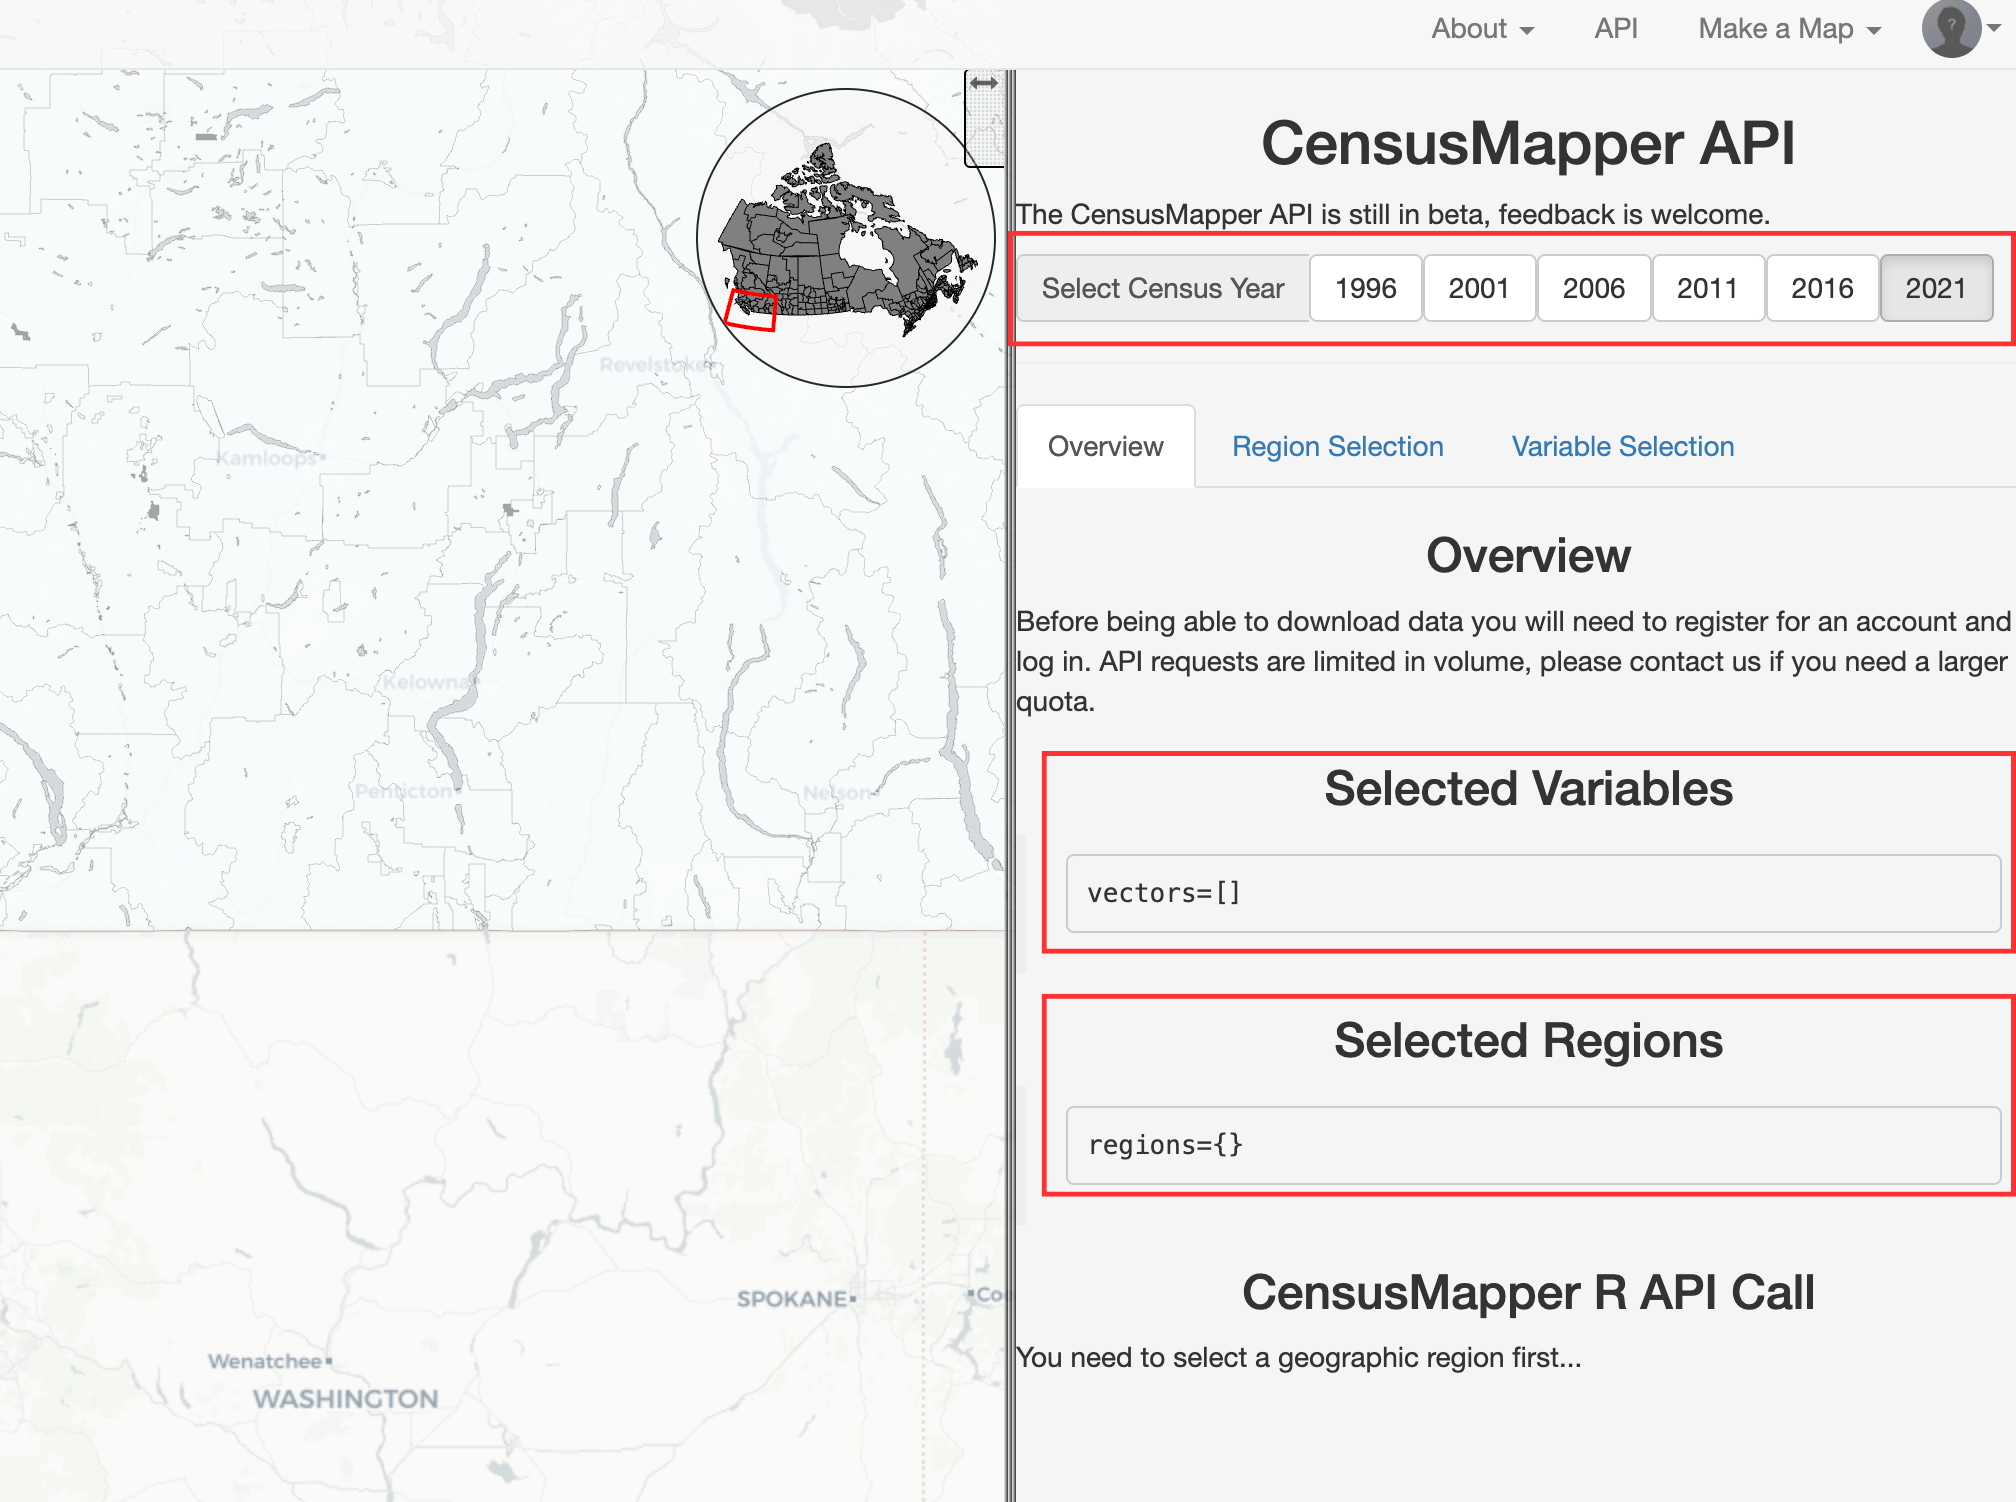Click the regions={} code field
The image size is (2016, 1502).
[x=1533, y=1145]
